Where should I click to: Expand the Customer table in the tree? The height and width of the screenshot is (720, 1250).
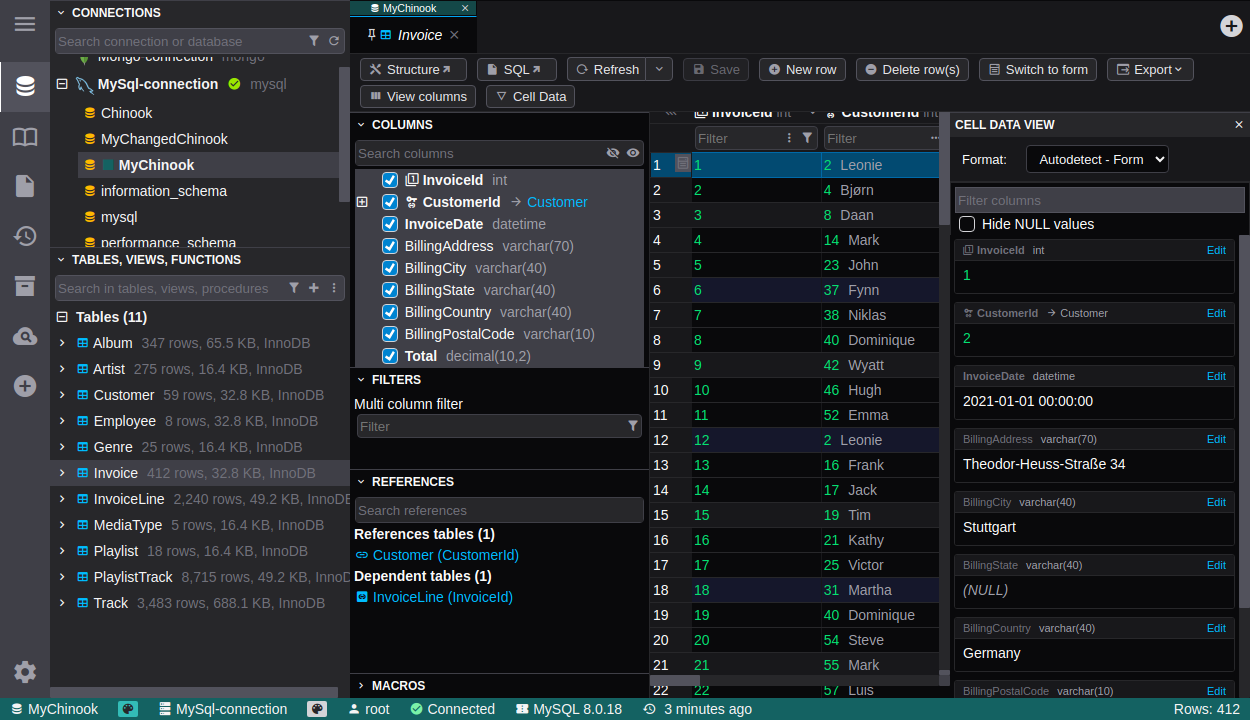62,395
